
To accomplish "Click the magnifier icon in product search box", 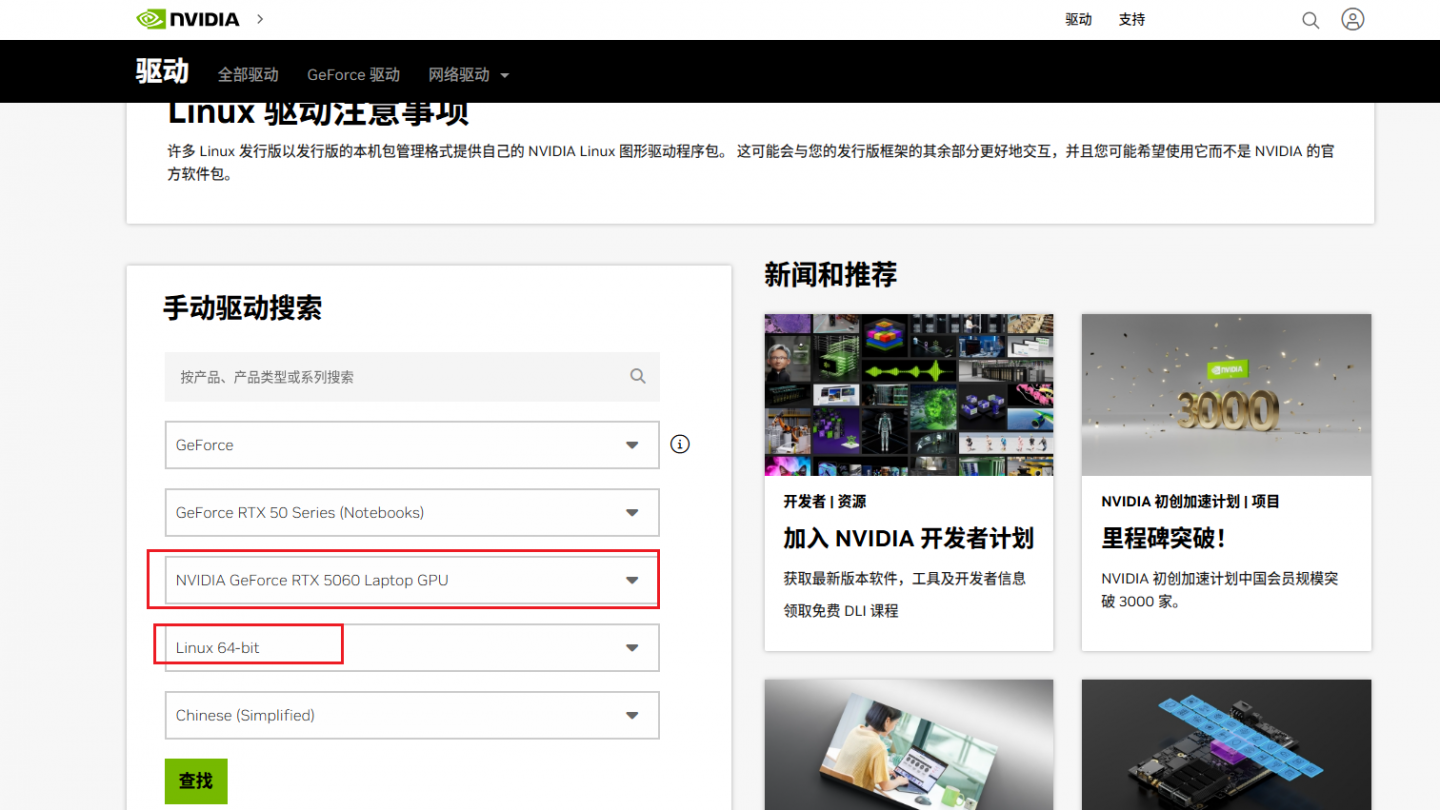I will click(638, 376).
